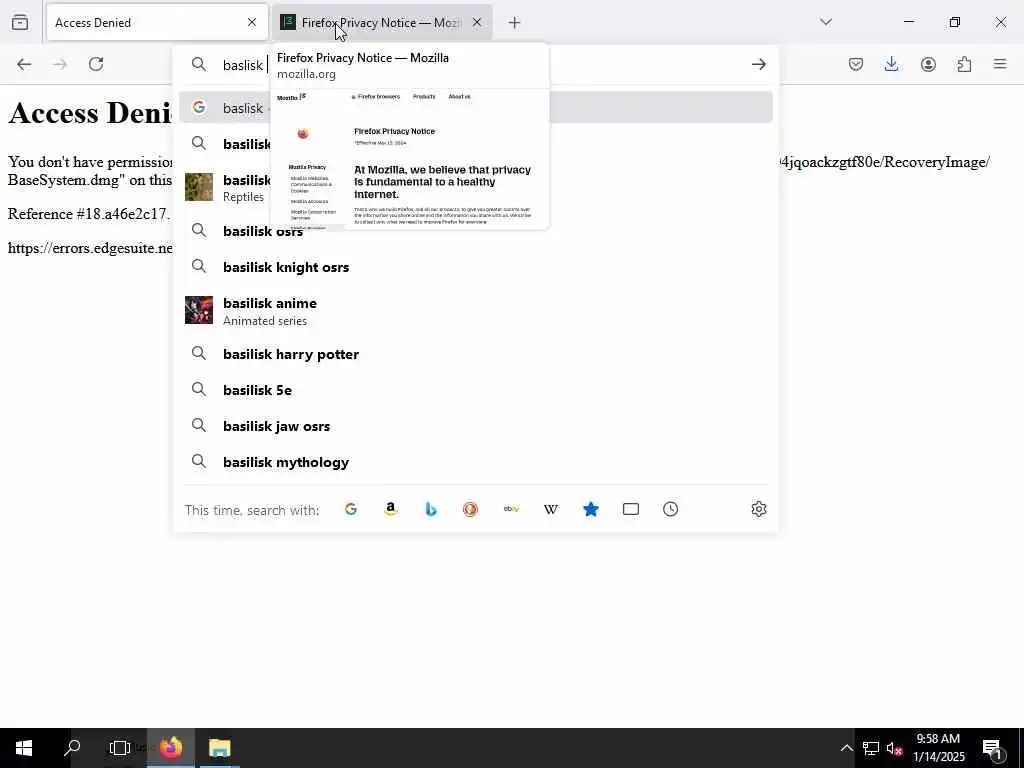
Task: Open File Explorer from taskbar
Action: (219, 748)
